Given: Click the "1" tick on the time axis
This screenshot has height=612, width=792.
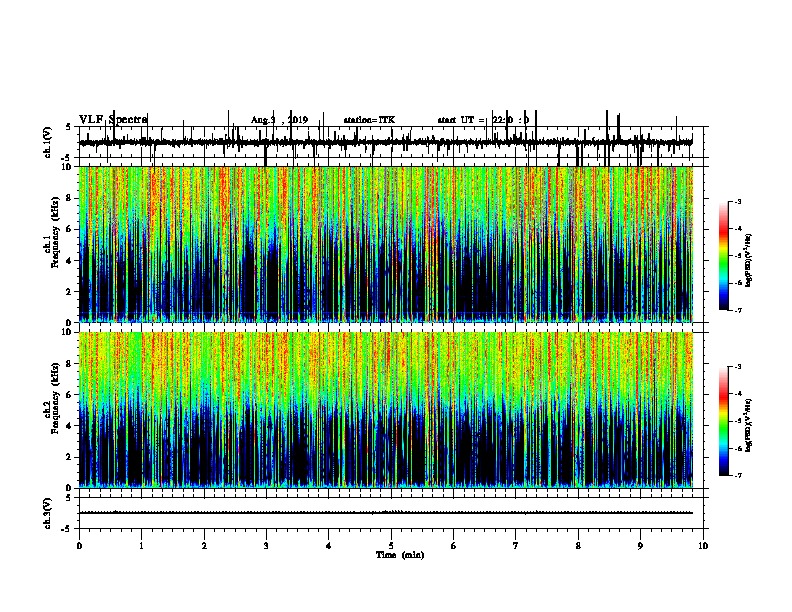Looking at the screenshot, I should pyautogui.click(x=141, y=546).
